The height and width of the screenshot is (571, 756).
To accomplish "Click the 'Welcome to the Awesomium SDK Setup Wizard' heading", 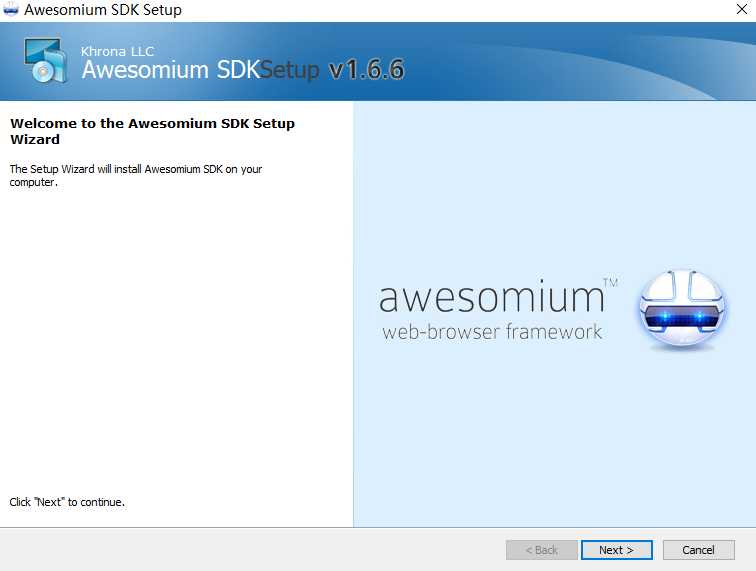I will click(152, 131).
